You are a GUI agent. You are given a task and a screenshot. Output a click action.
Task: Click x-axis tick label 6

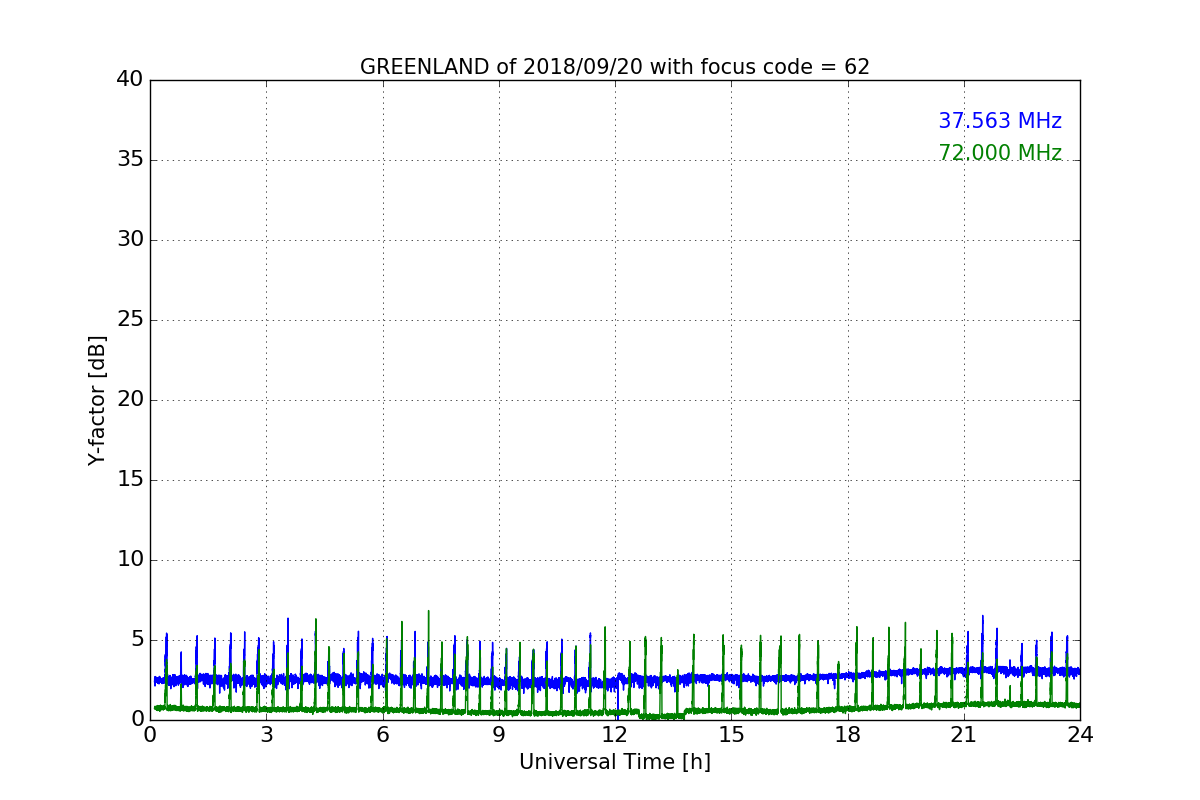pyautogui.click(x=383, y=735)
